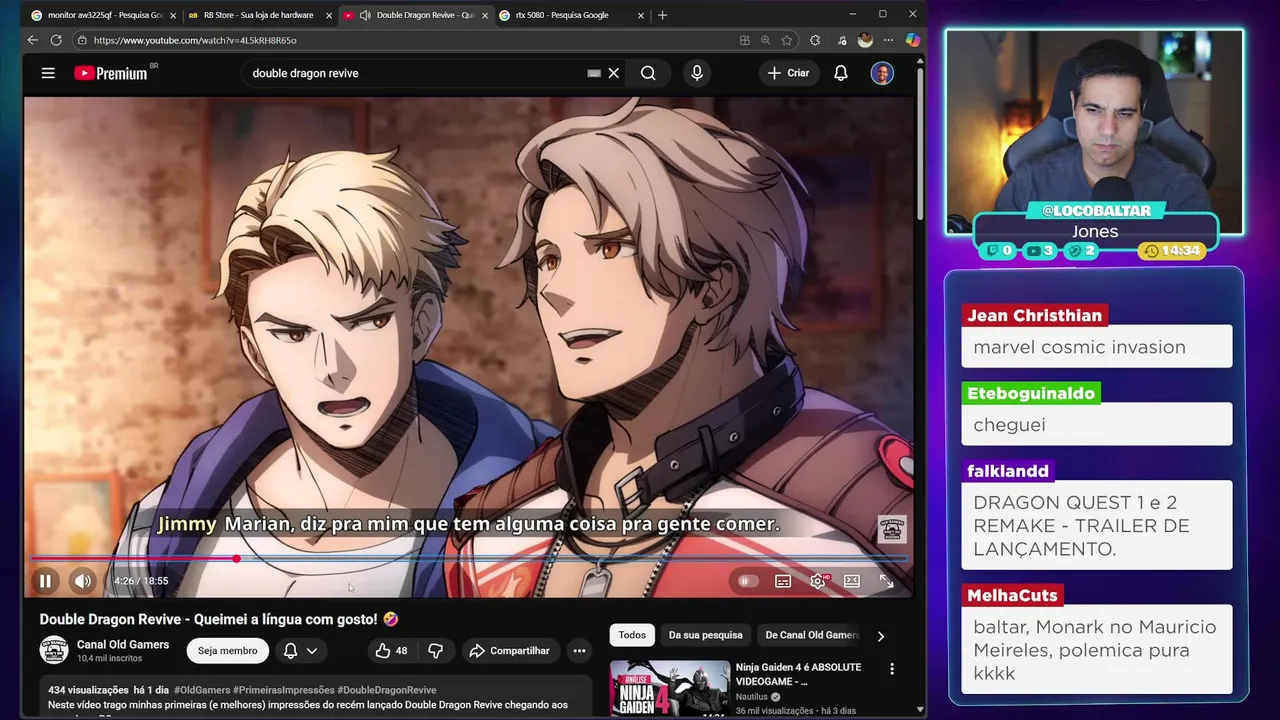Open the YouTube account avatar menu
The image size is (1280, 720).
(882, 73)
